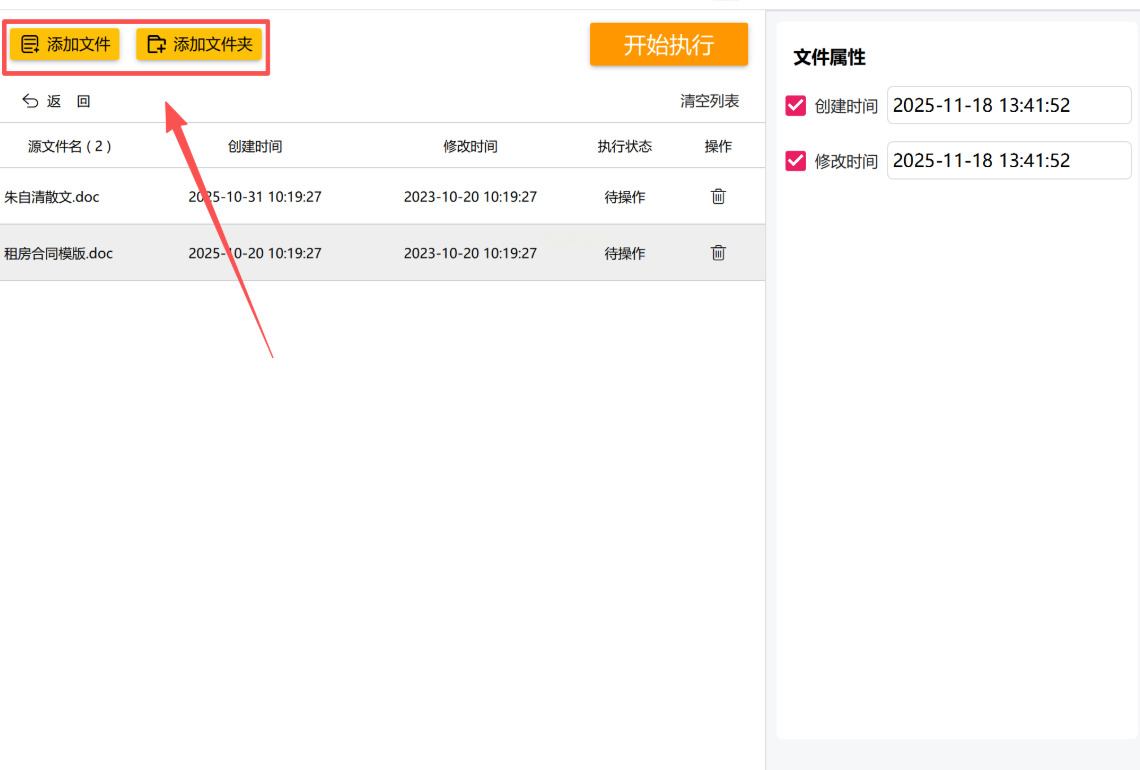
Task: Click the 执行状态 column header
Action: tap(625, 146)
